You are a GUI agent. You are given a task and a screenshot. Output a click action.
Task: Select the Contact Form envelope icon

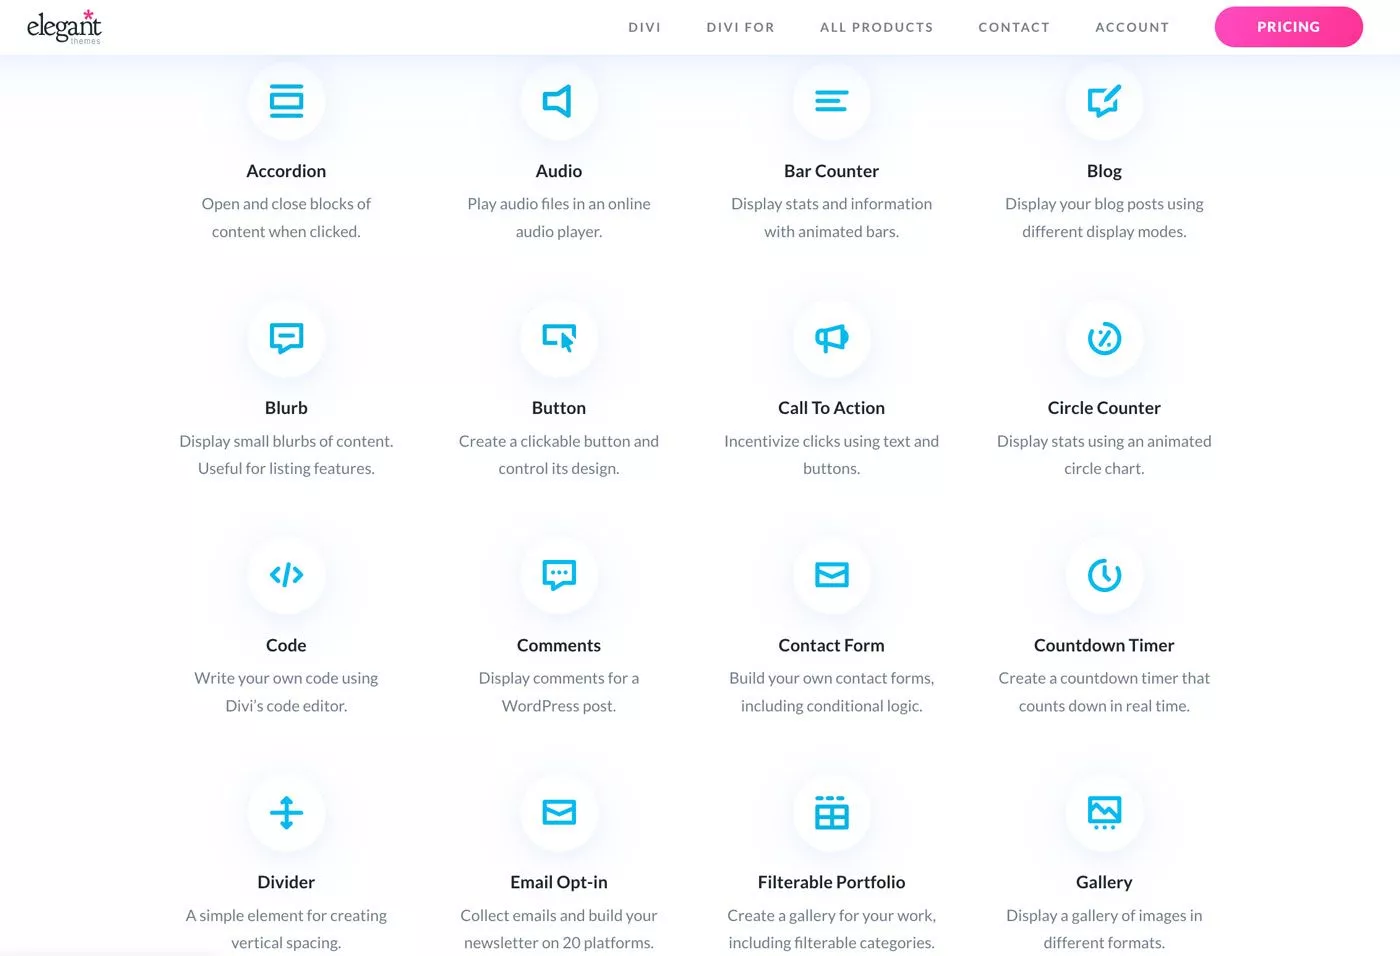click(831, 575)
